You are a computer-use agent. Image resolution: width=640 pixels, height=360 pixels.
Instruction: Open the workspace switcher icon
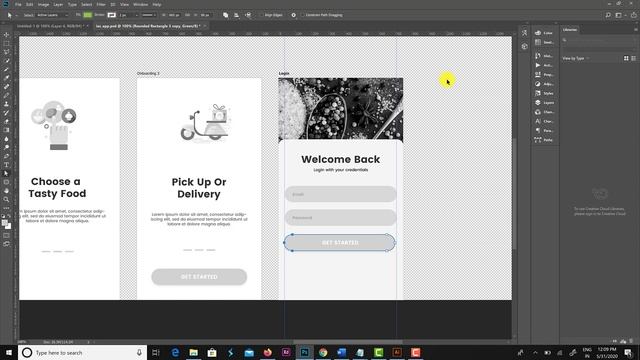pos(619,15)
